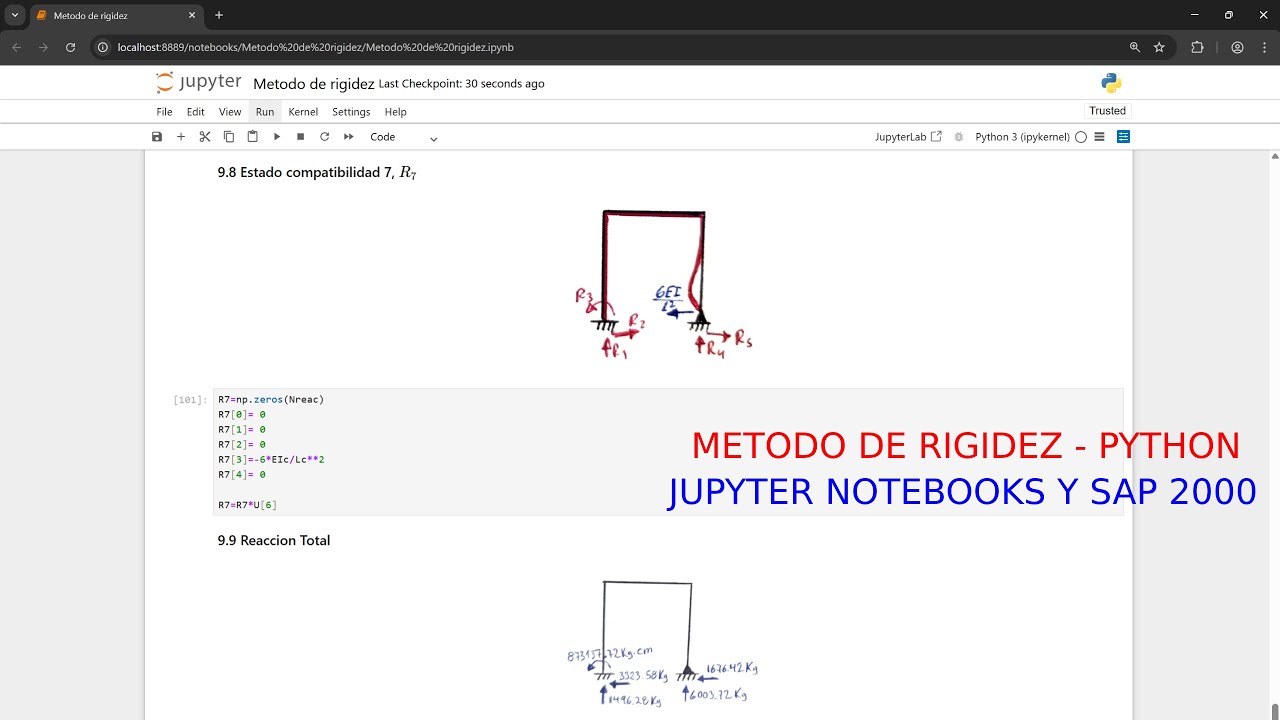Open the Chrome three-dot menu

click(1262, 47)
